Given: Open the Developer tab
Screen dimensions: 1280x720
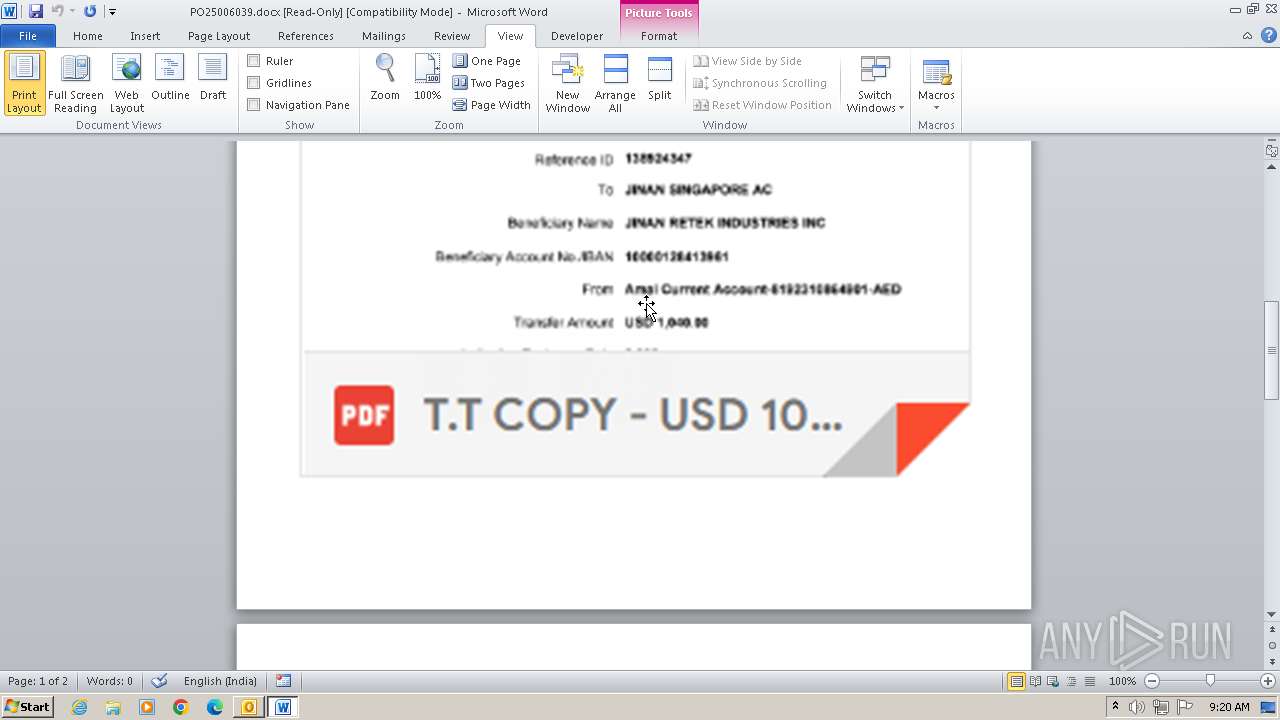Looking at the screenshot, I should (577, 36).
